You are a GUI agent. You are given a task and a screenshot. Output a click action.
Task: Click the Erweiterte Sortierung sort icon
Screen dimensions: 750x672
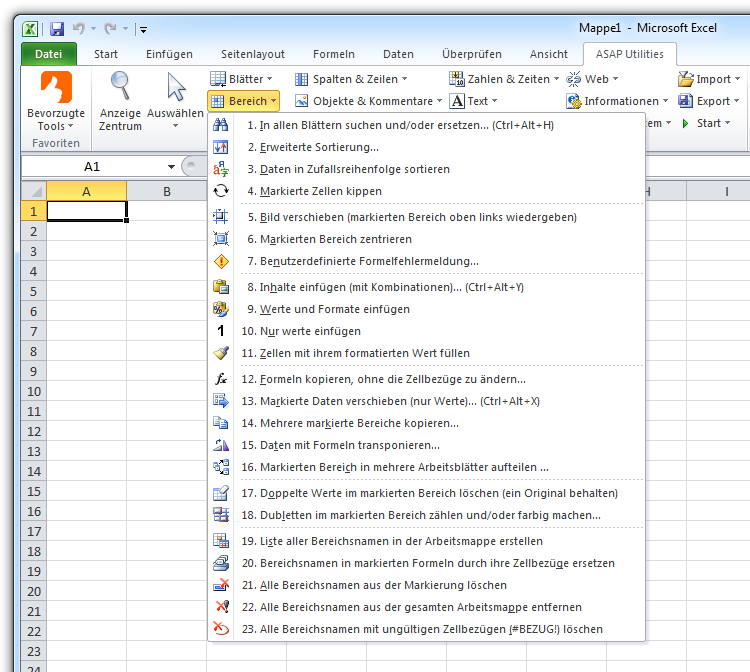click(221, 147)
